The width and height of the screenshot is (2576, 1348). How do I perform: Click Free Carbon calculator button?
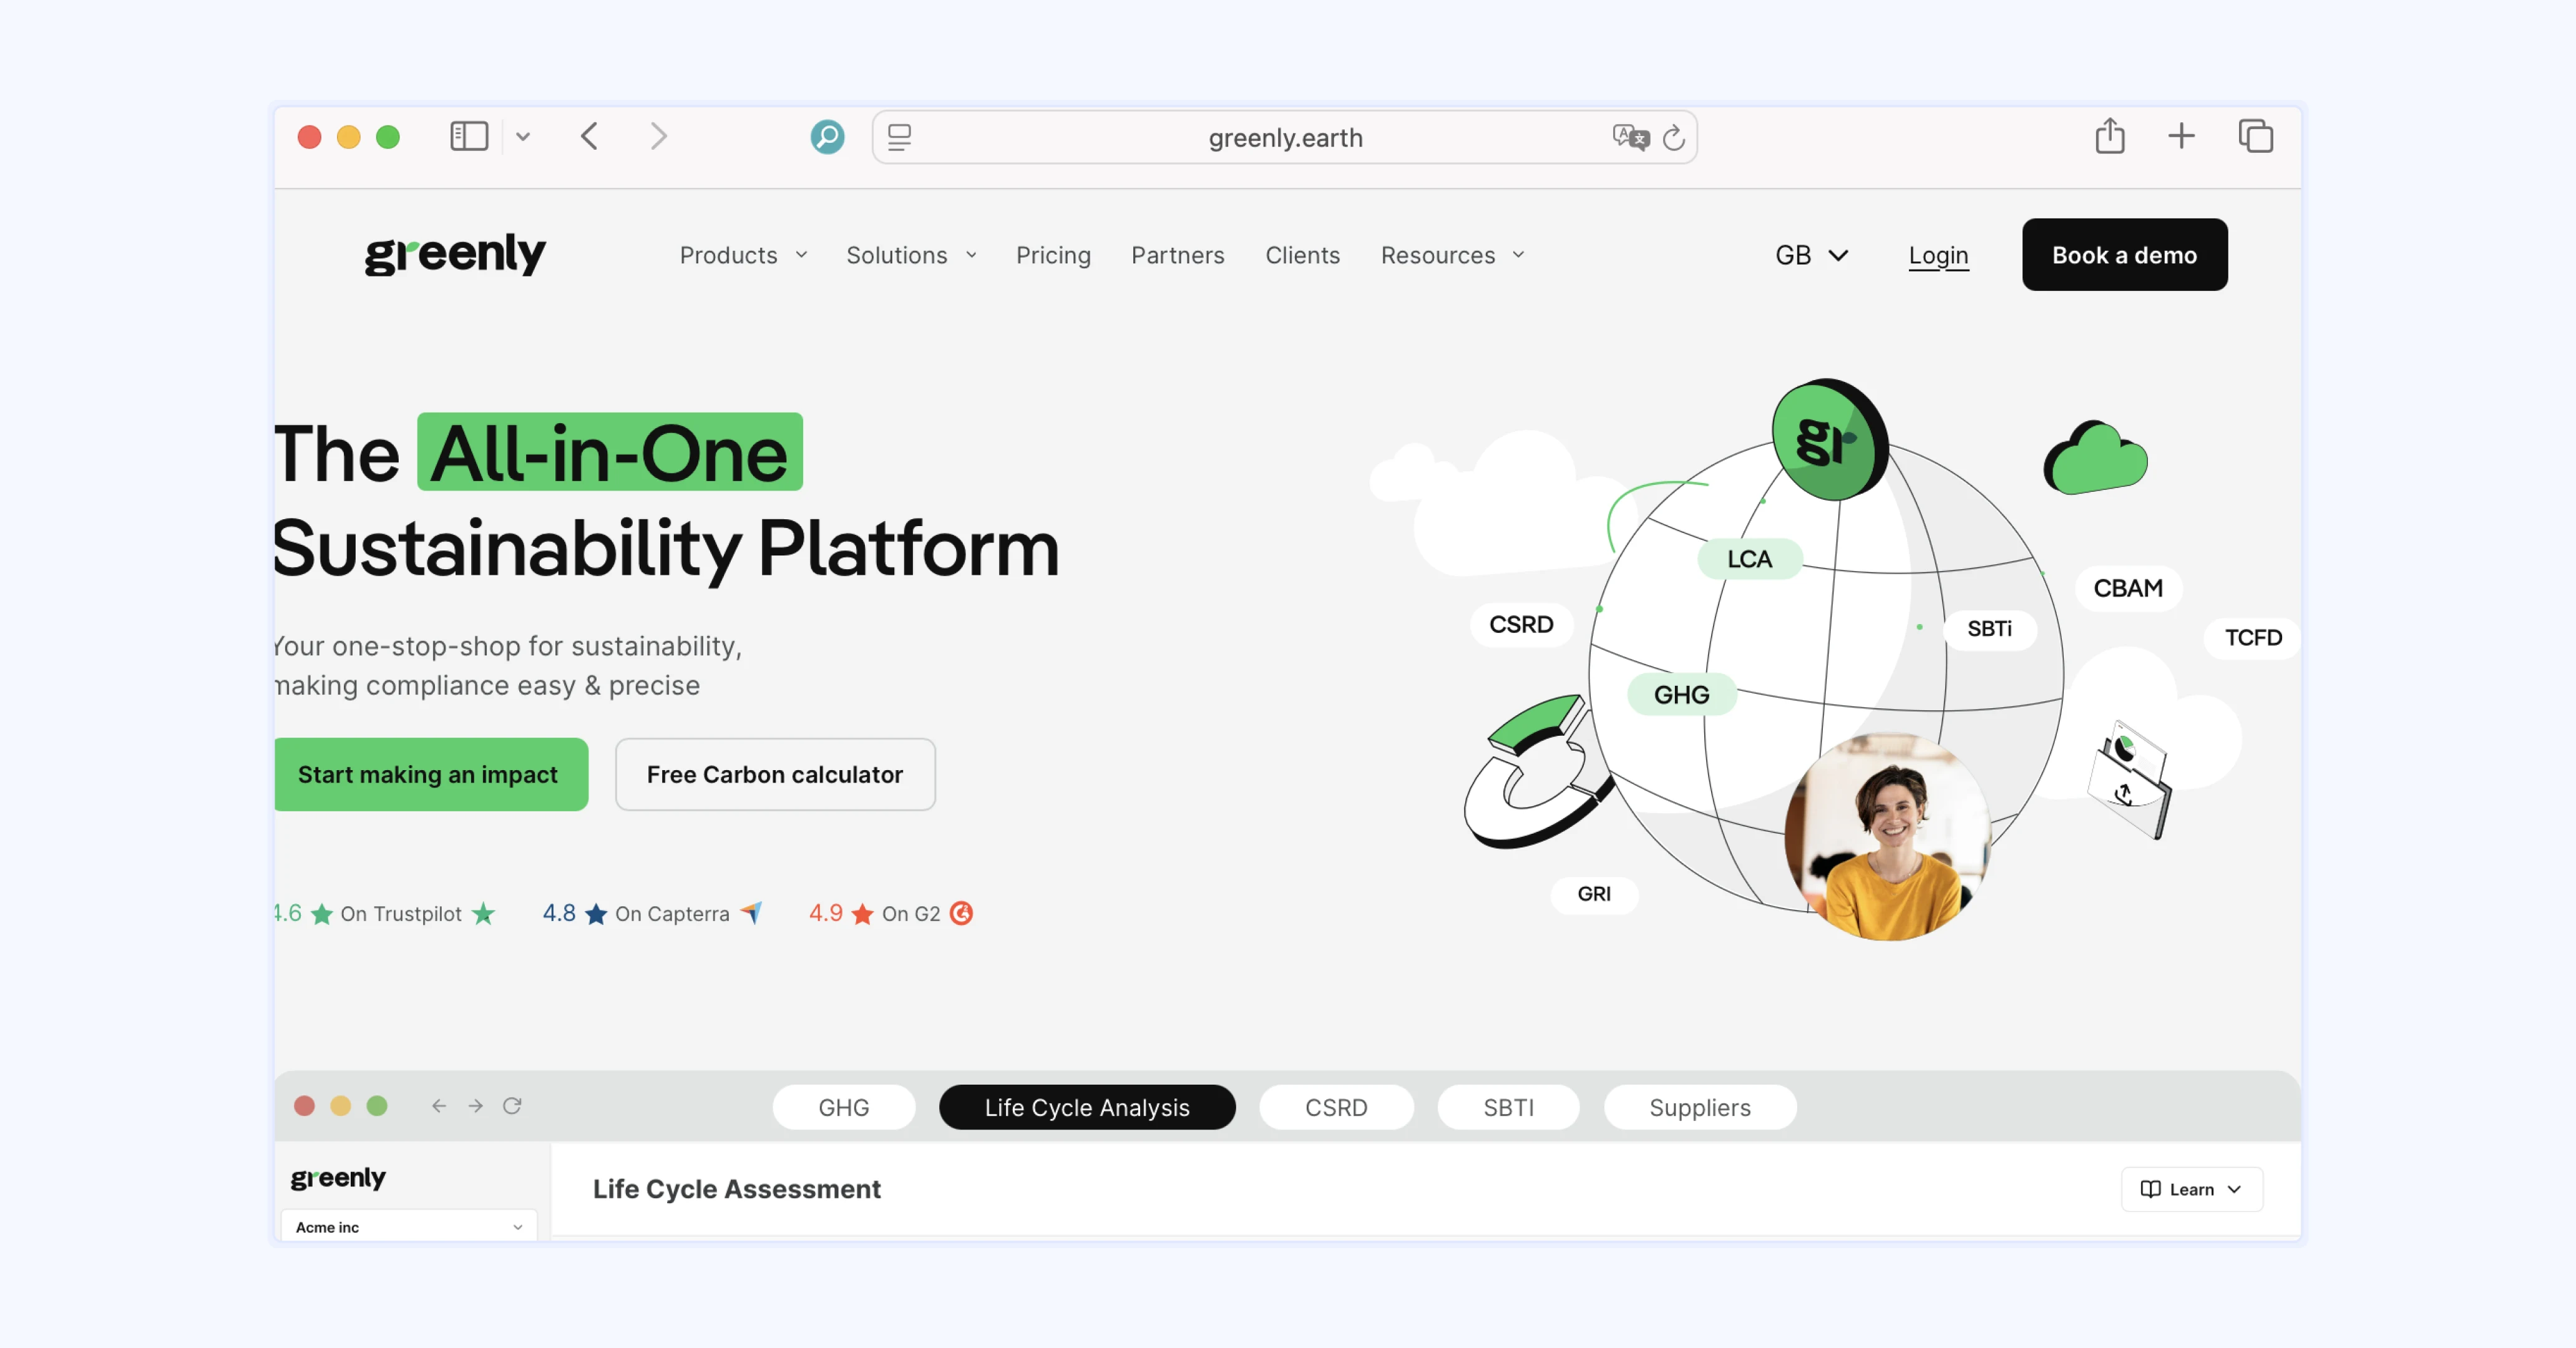point(775,774)
